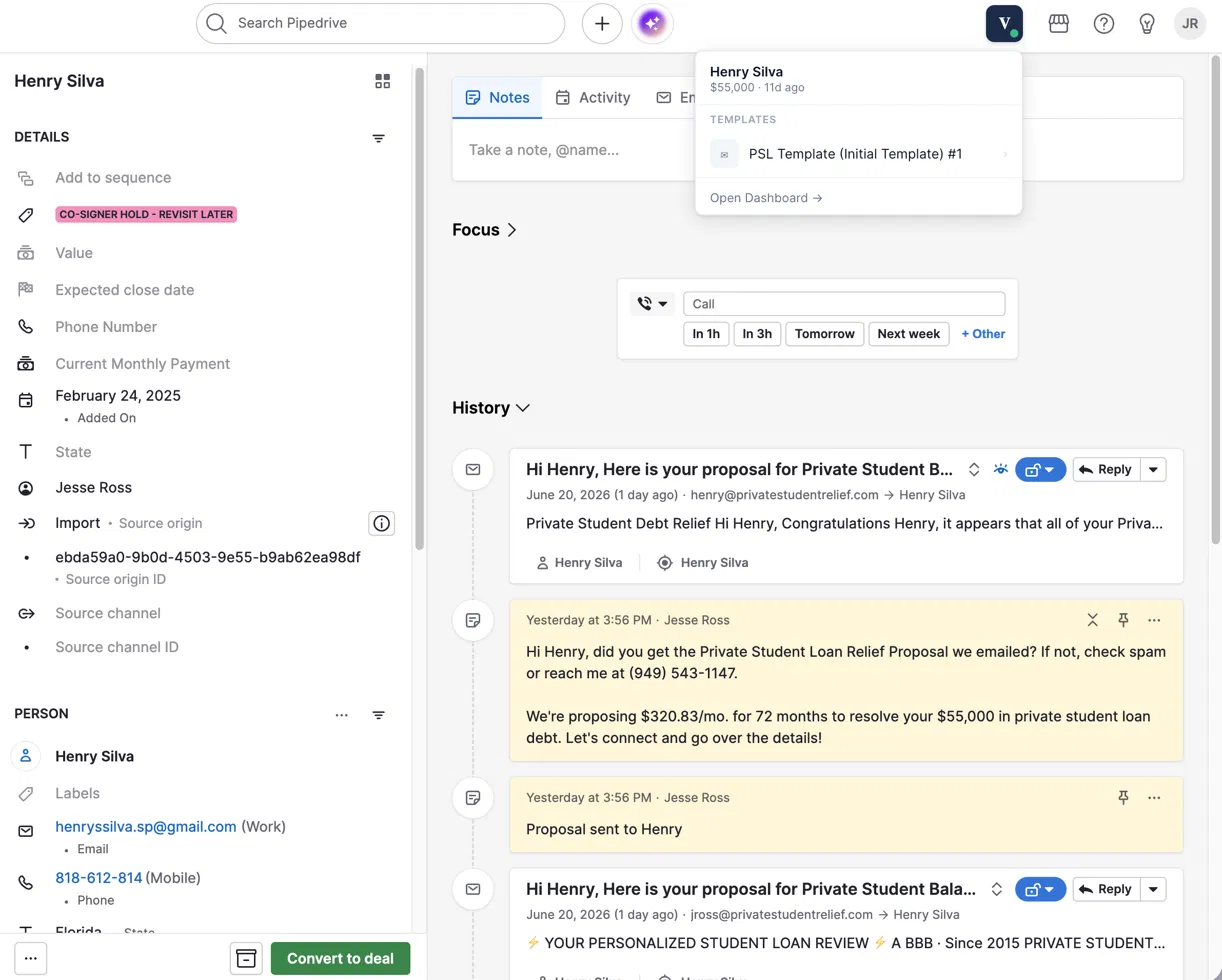Open the Person section three-dot menu

pos(342,715)
